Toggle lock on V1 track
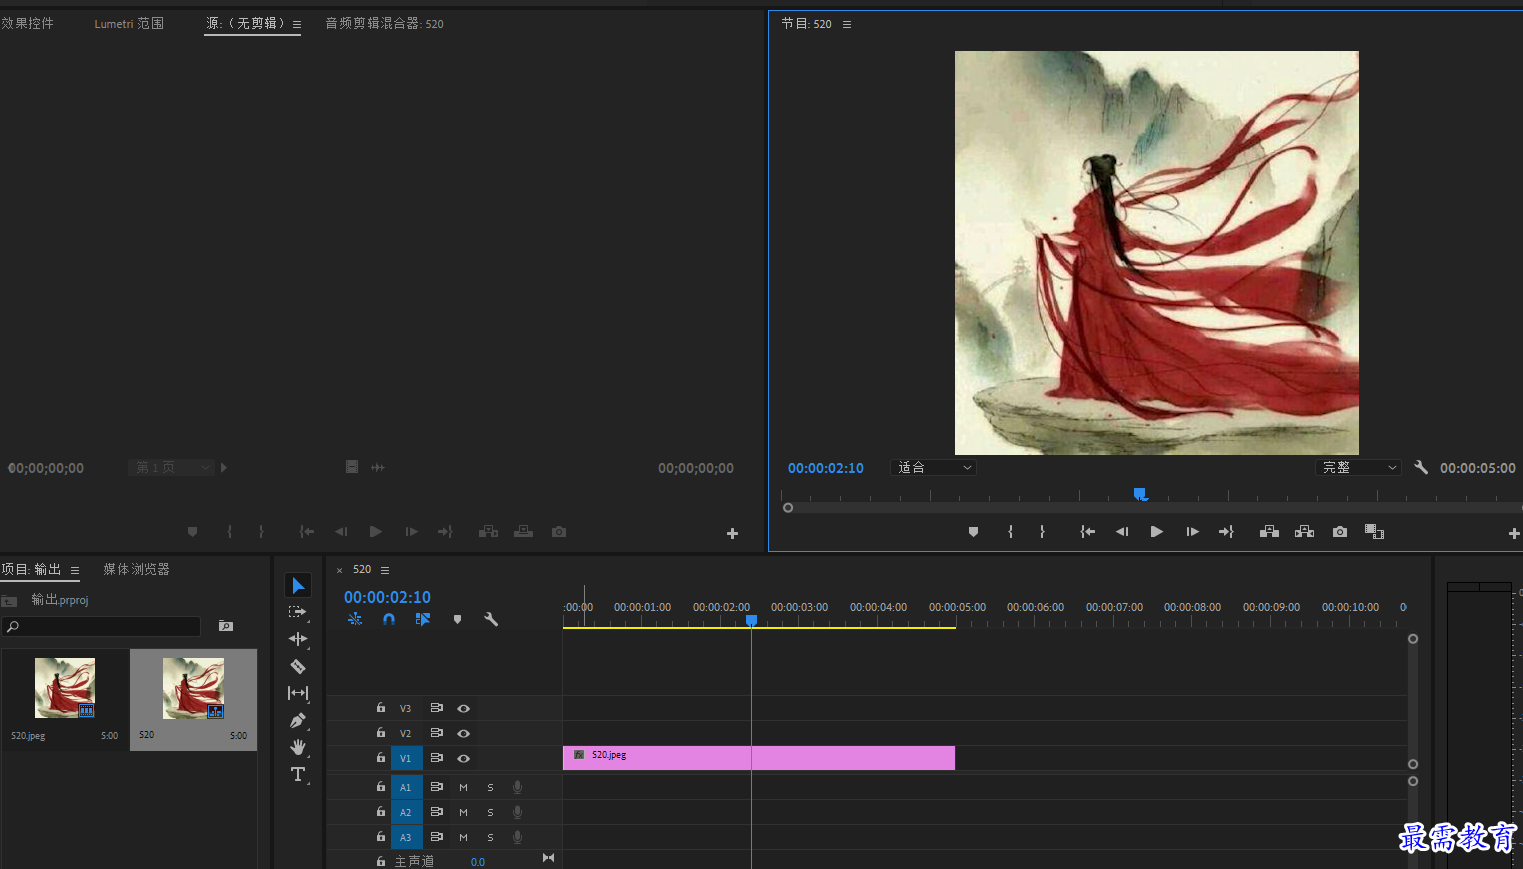Viewport: 1523px width, 869px height. 381,757
